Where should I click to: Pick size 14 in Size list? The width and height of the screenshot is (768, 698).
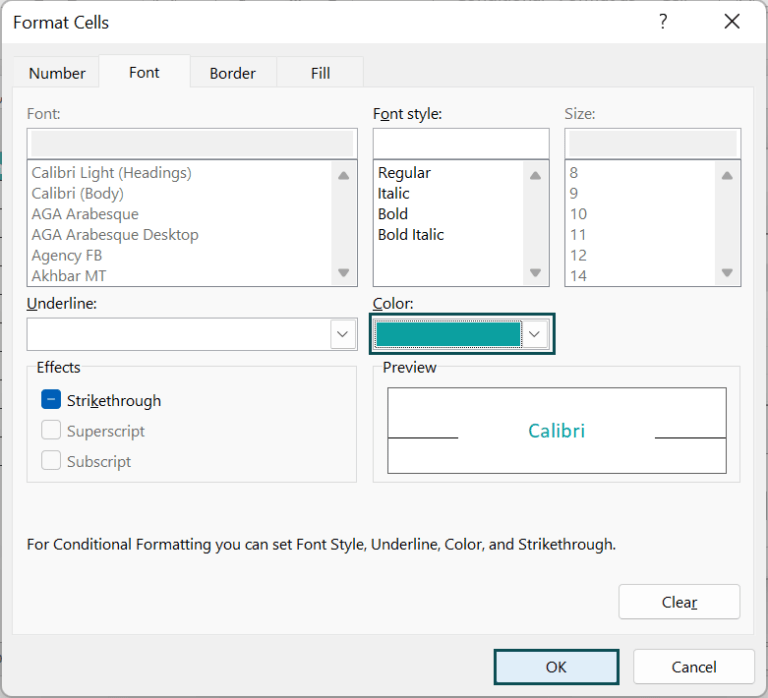click(578, 276)
